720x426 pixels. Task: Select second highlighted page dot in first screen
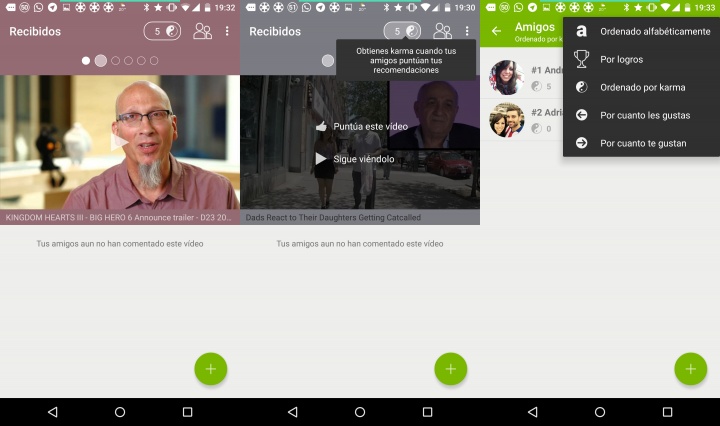click(x=101, y=61)
